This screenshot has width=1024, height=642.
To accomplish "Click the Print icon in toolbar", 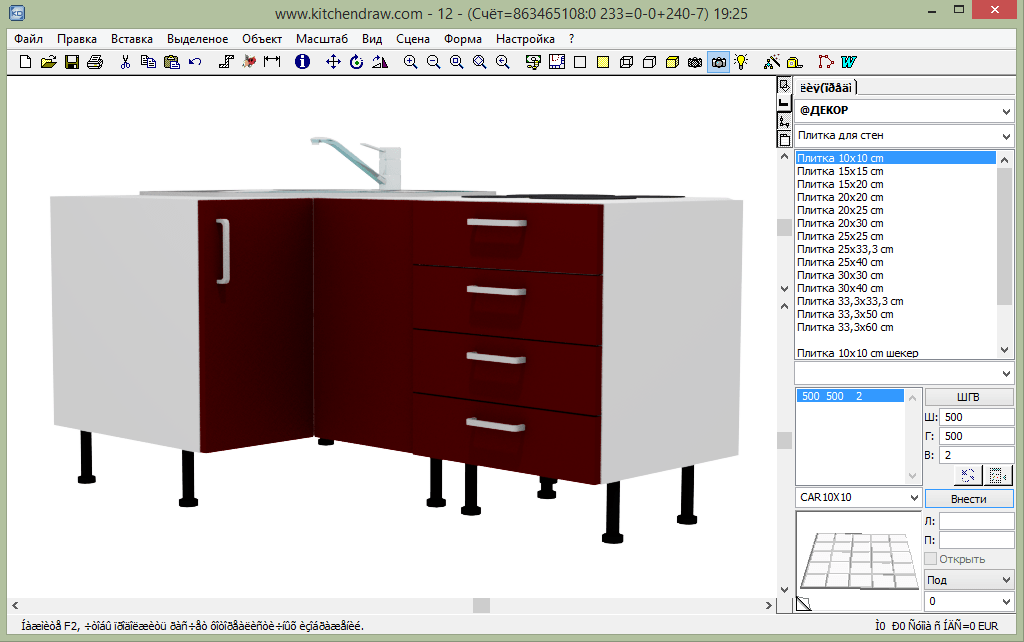I will [x=95, y=62].
